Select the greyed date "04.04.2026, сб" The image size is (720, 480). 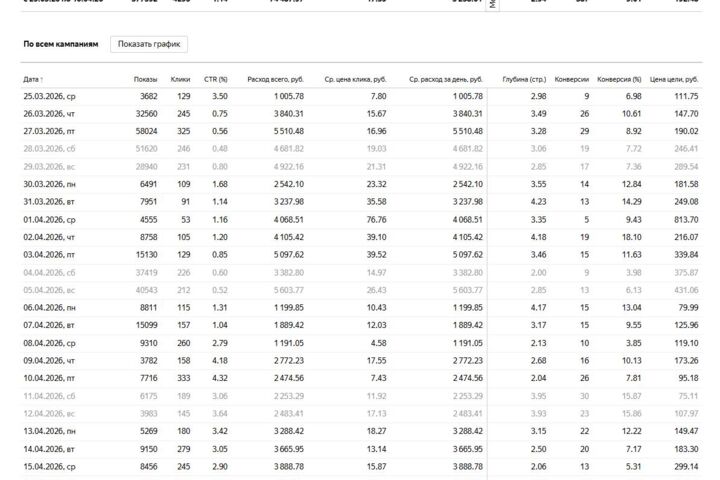(x=49, y=272)
